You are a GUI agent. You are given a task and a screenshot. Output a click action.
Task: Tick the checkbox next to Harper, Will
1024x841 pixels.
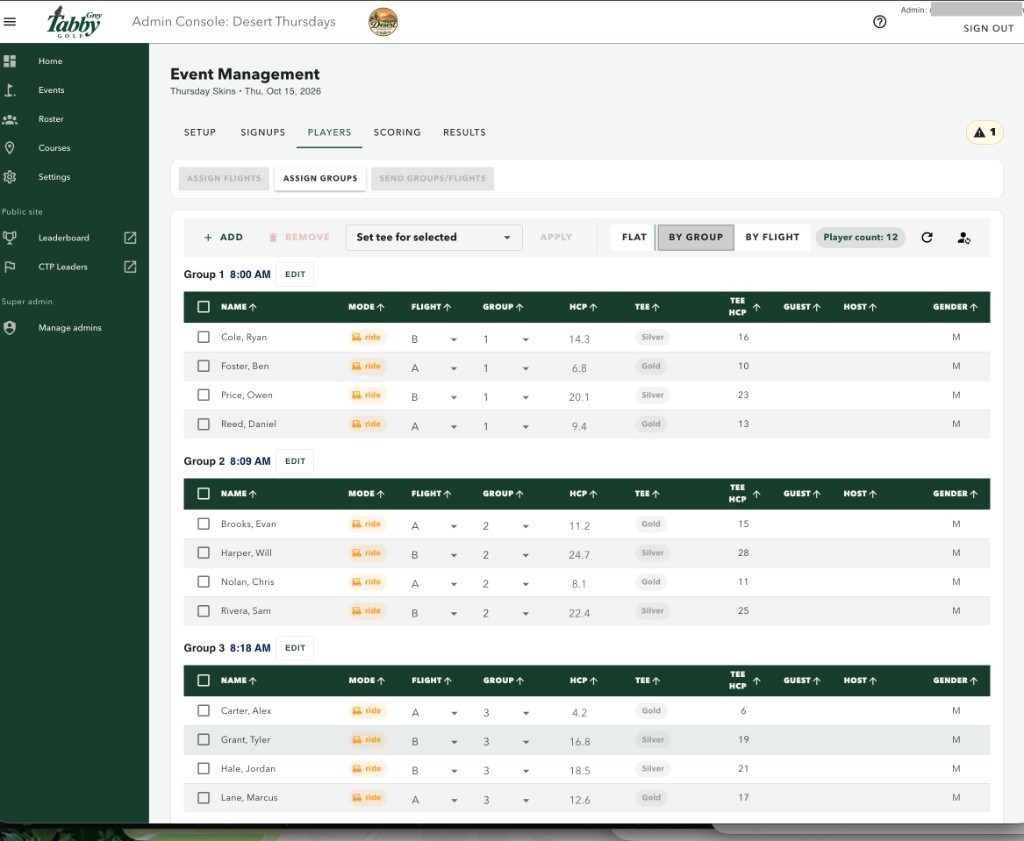204,553
